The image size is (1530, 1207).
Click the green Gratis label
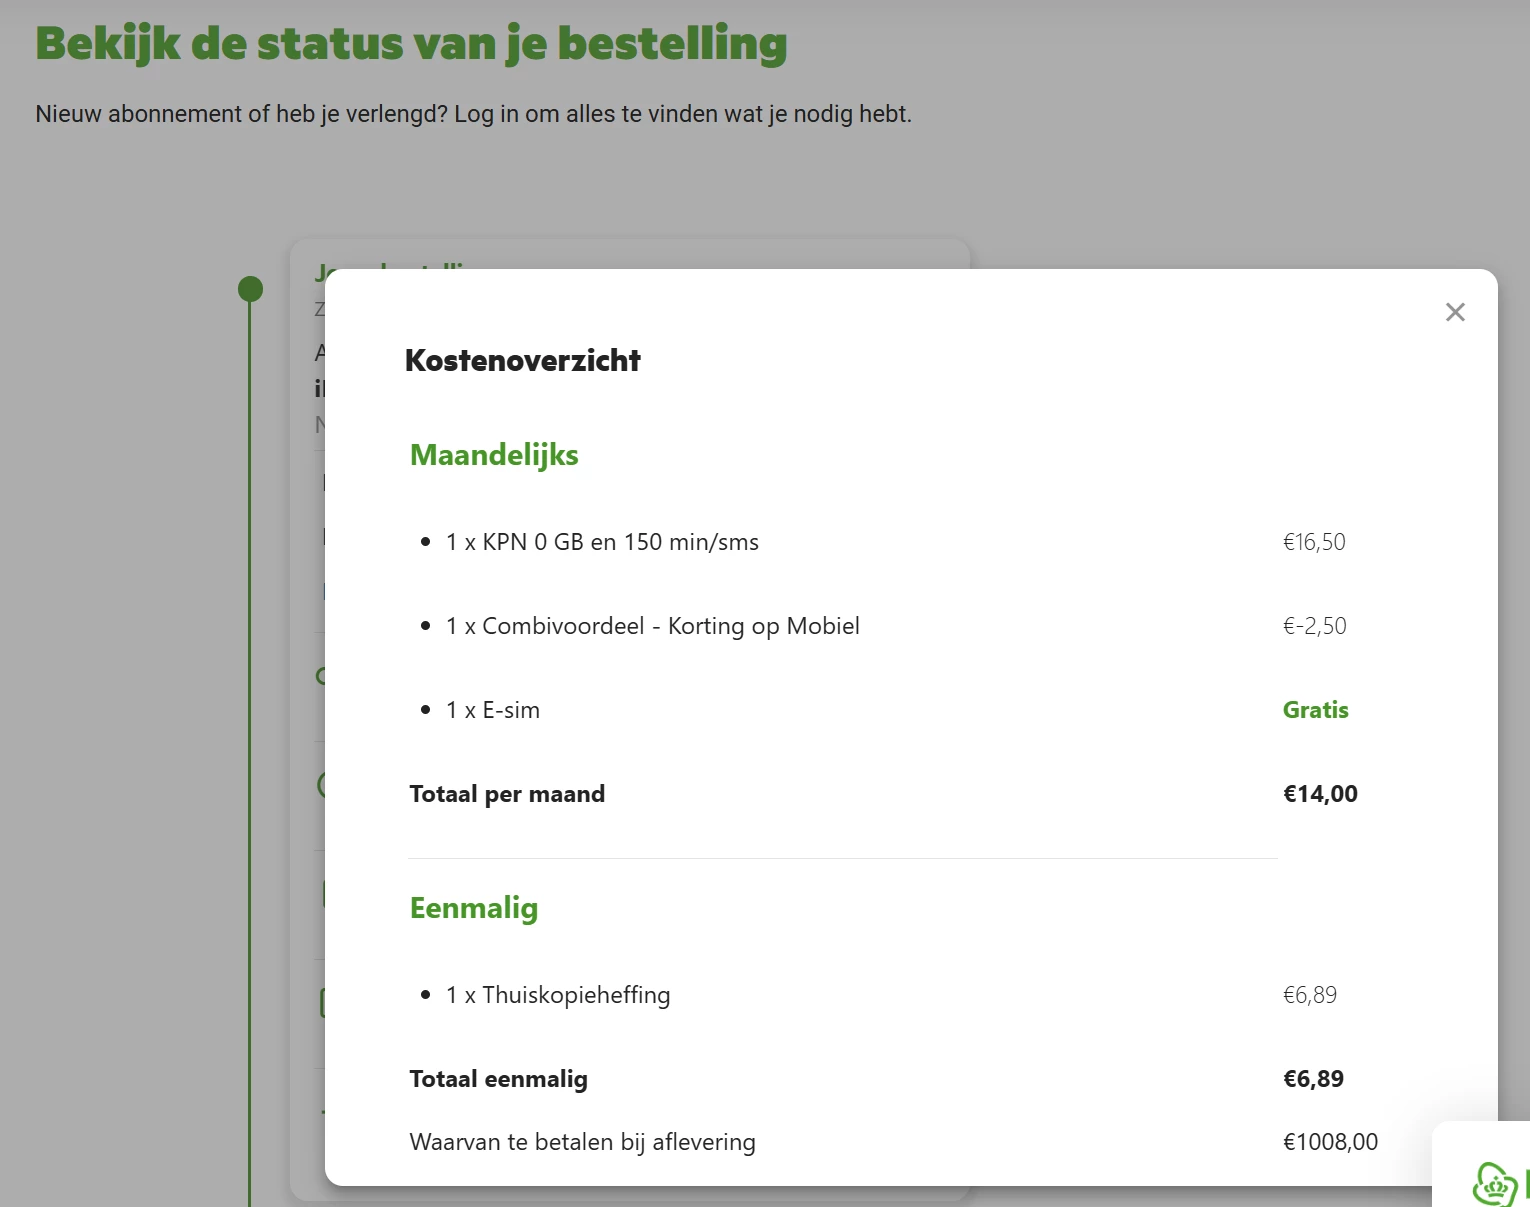point(1315,710)
